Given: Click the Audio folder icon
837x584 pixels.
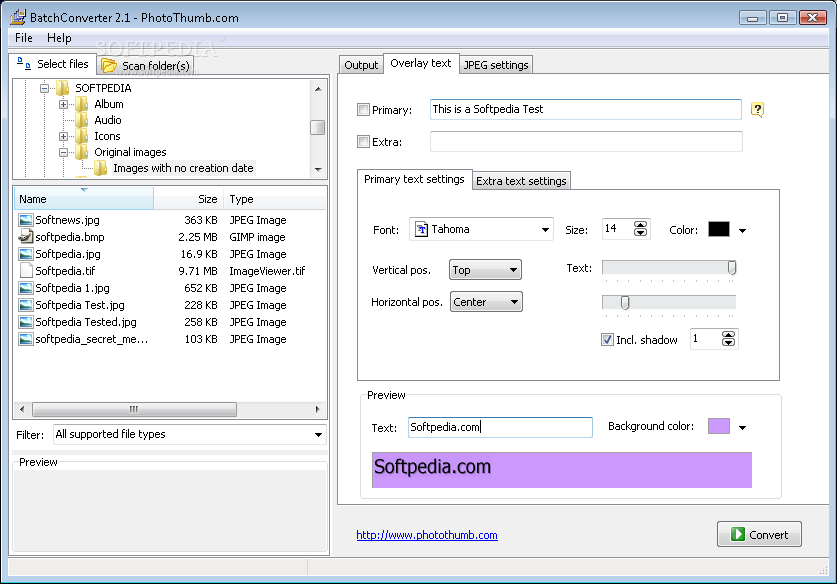Looking at the screenshot, I should 82,120.
